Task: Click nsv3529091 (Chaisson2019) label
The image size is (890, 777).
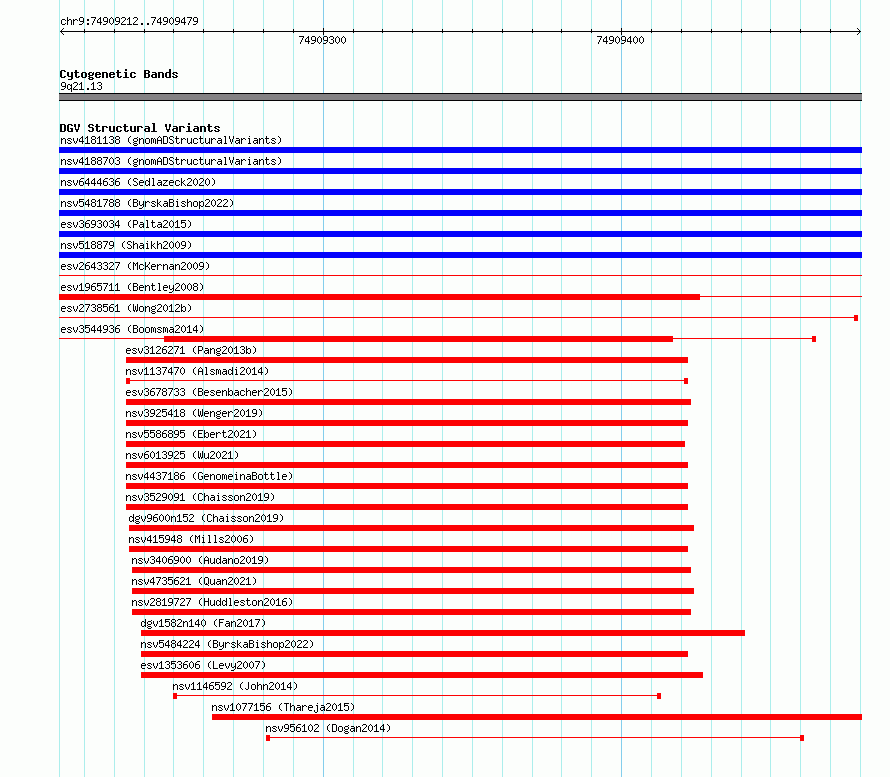Action: click(x=200, y=497)
